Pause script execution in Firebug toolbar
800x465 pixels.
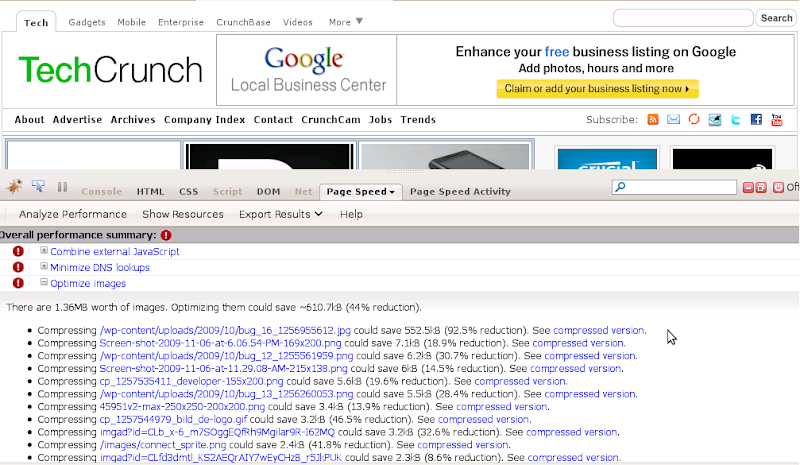pos(62,187)
